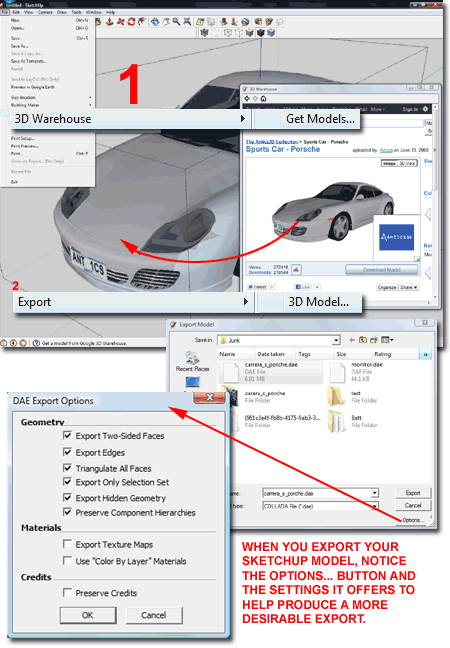Select Save As Template in File menu
Screen dimensions: 450x648
pos(29,61)
